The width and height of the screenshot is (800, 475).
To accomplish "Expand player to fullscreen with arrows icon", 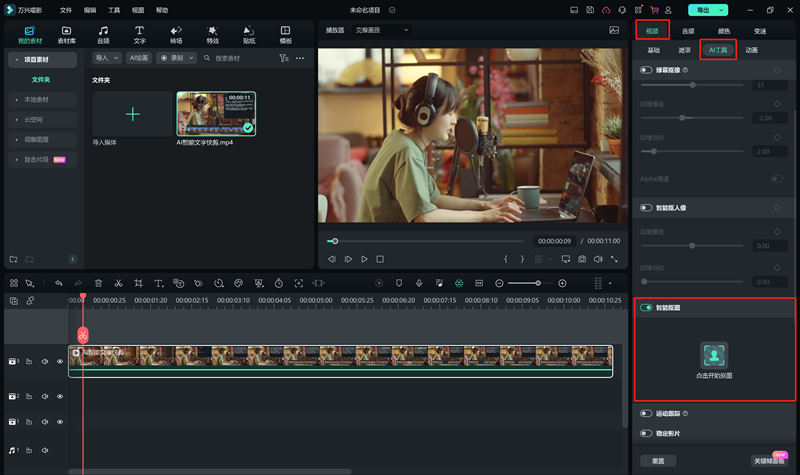I will pos(614,259).
